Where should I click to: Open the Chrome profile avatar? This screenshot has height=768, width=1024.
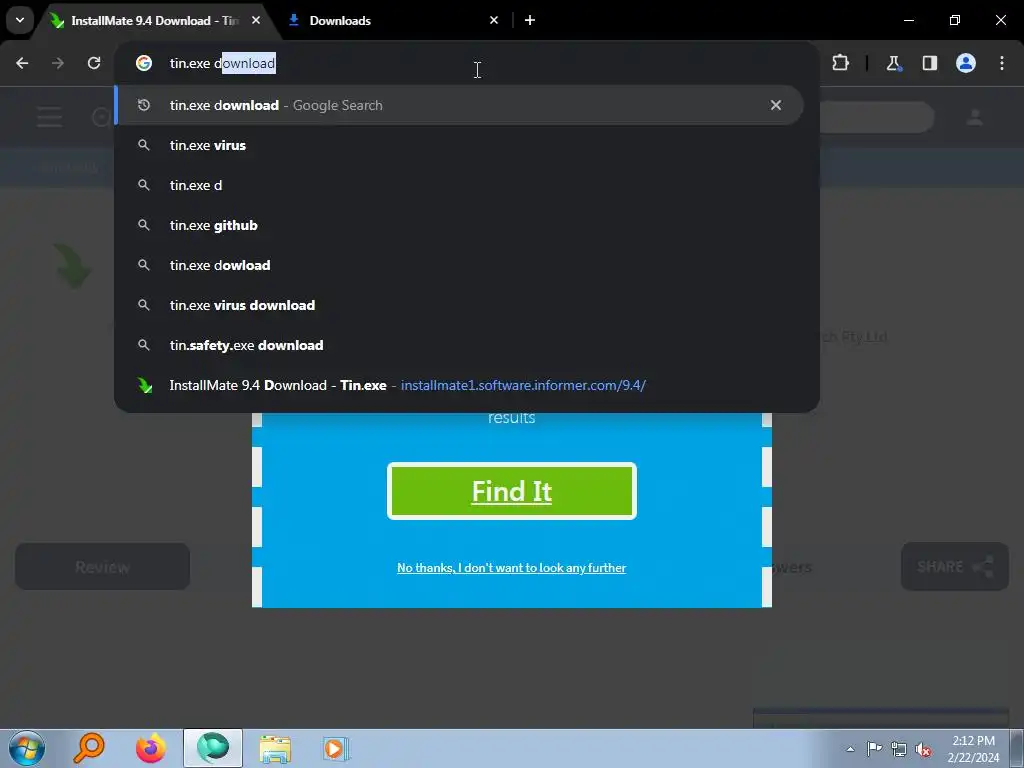965,63
